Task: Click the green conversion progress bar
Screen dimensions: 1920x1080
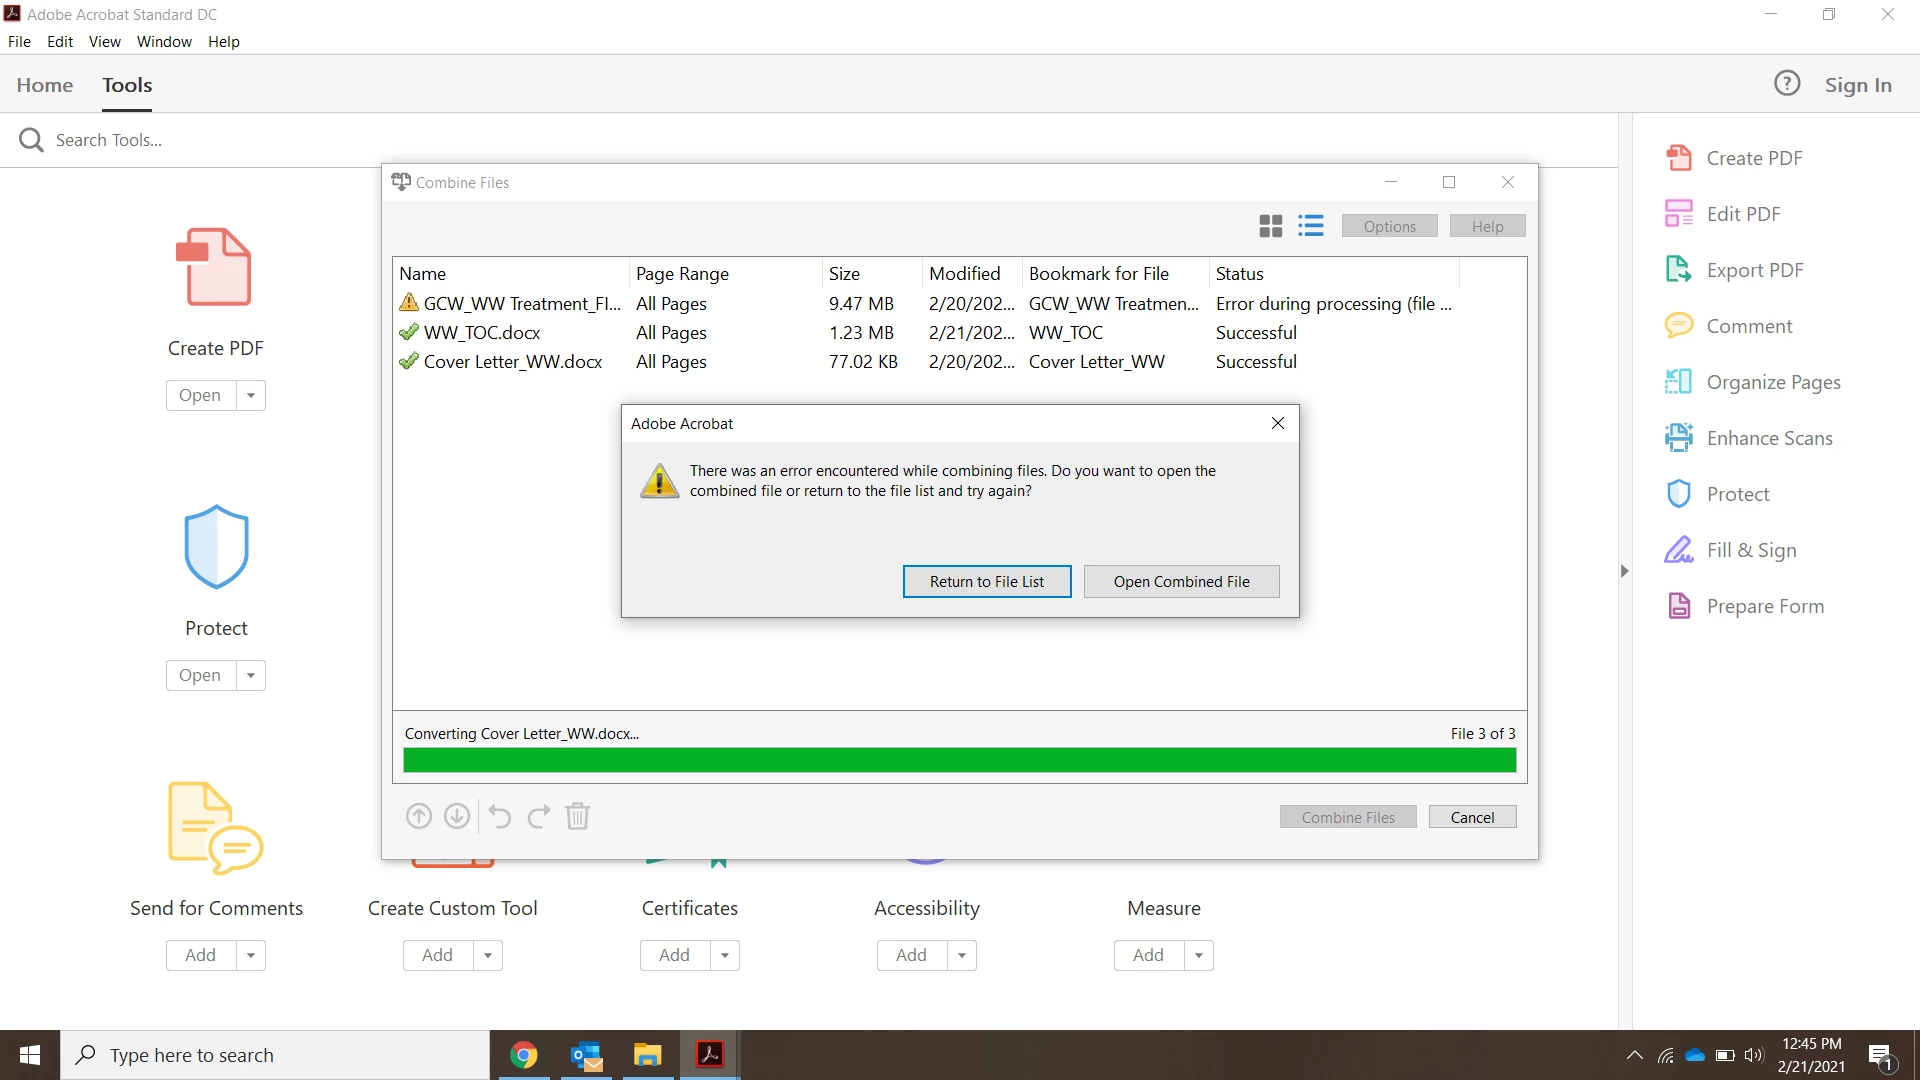Action: click(959, 760)
